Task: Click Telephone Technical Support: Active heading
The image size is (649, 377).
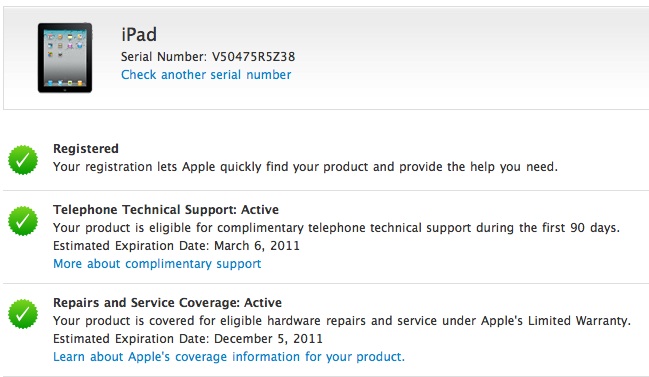Action: pyautogui.click(x=166, y=210)
